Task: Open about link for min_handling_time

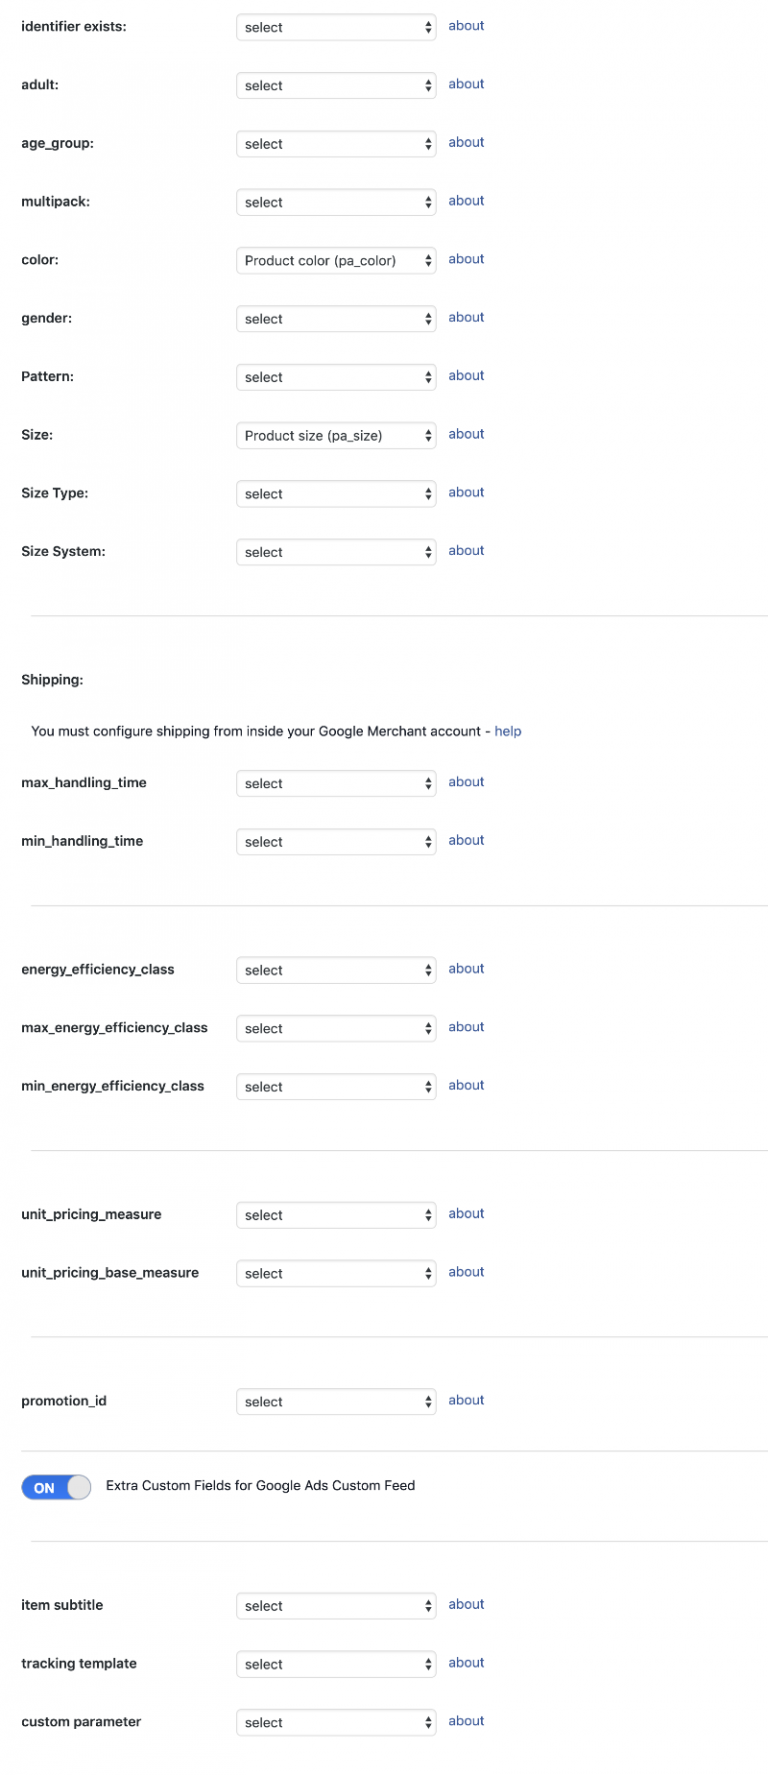Action: [x=466, y=840]
